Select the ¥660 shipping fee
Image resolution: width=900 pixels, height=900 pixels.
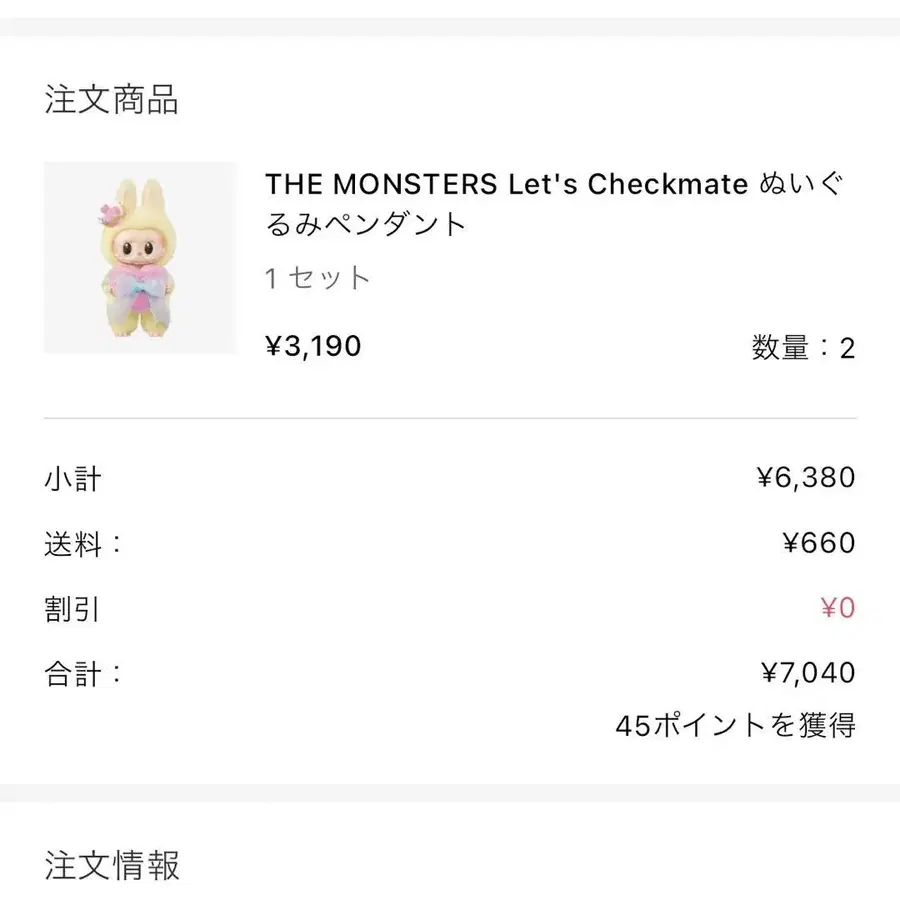(818, 543)
